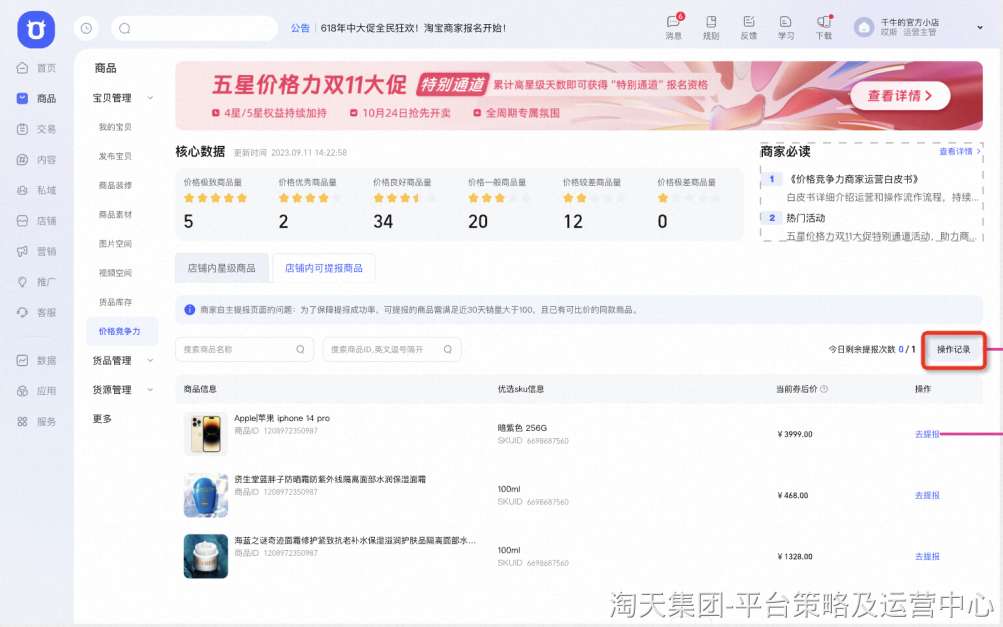
Task: Click the shop avatar icon
Action: pos(864,28)
